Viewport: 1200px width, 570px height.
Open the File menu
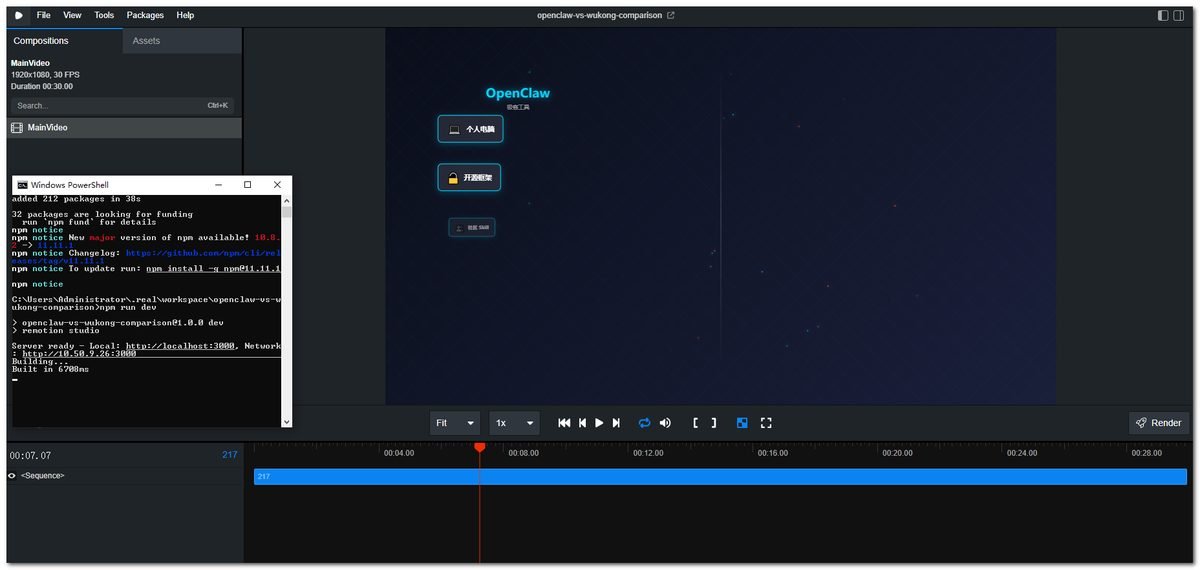click(x=44, y=15)
